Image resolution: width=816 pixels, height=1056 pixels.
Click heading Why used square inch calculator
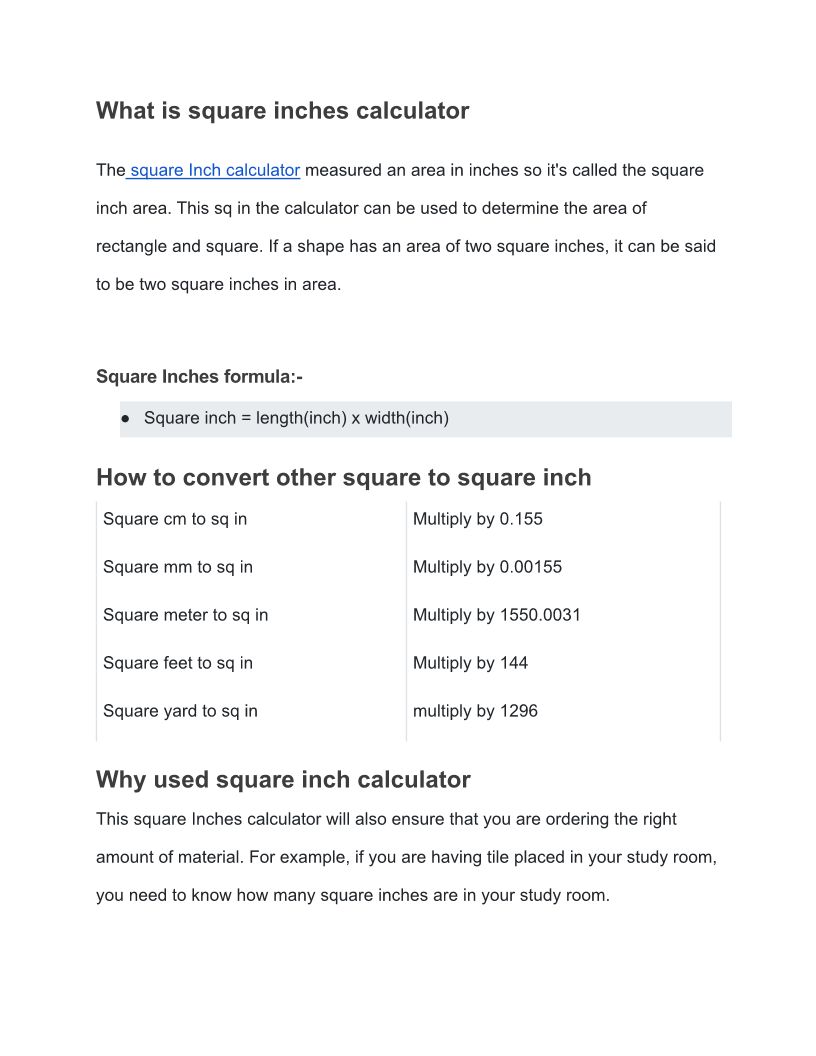point(283,779)
